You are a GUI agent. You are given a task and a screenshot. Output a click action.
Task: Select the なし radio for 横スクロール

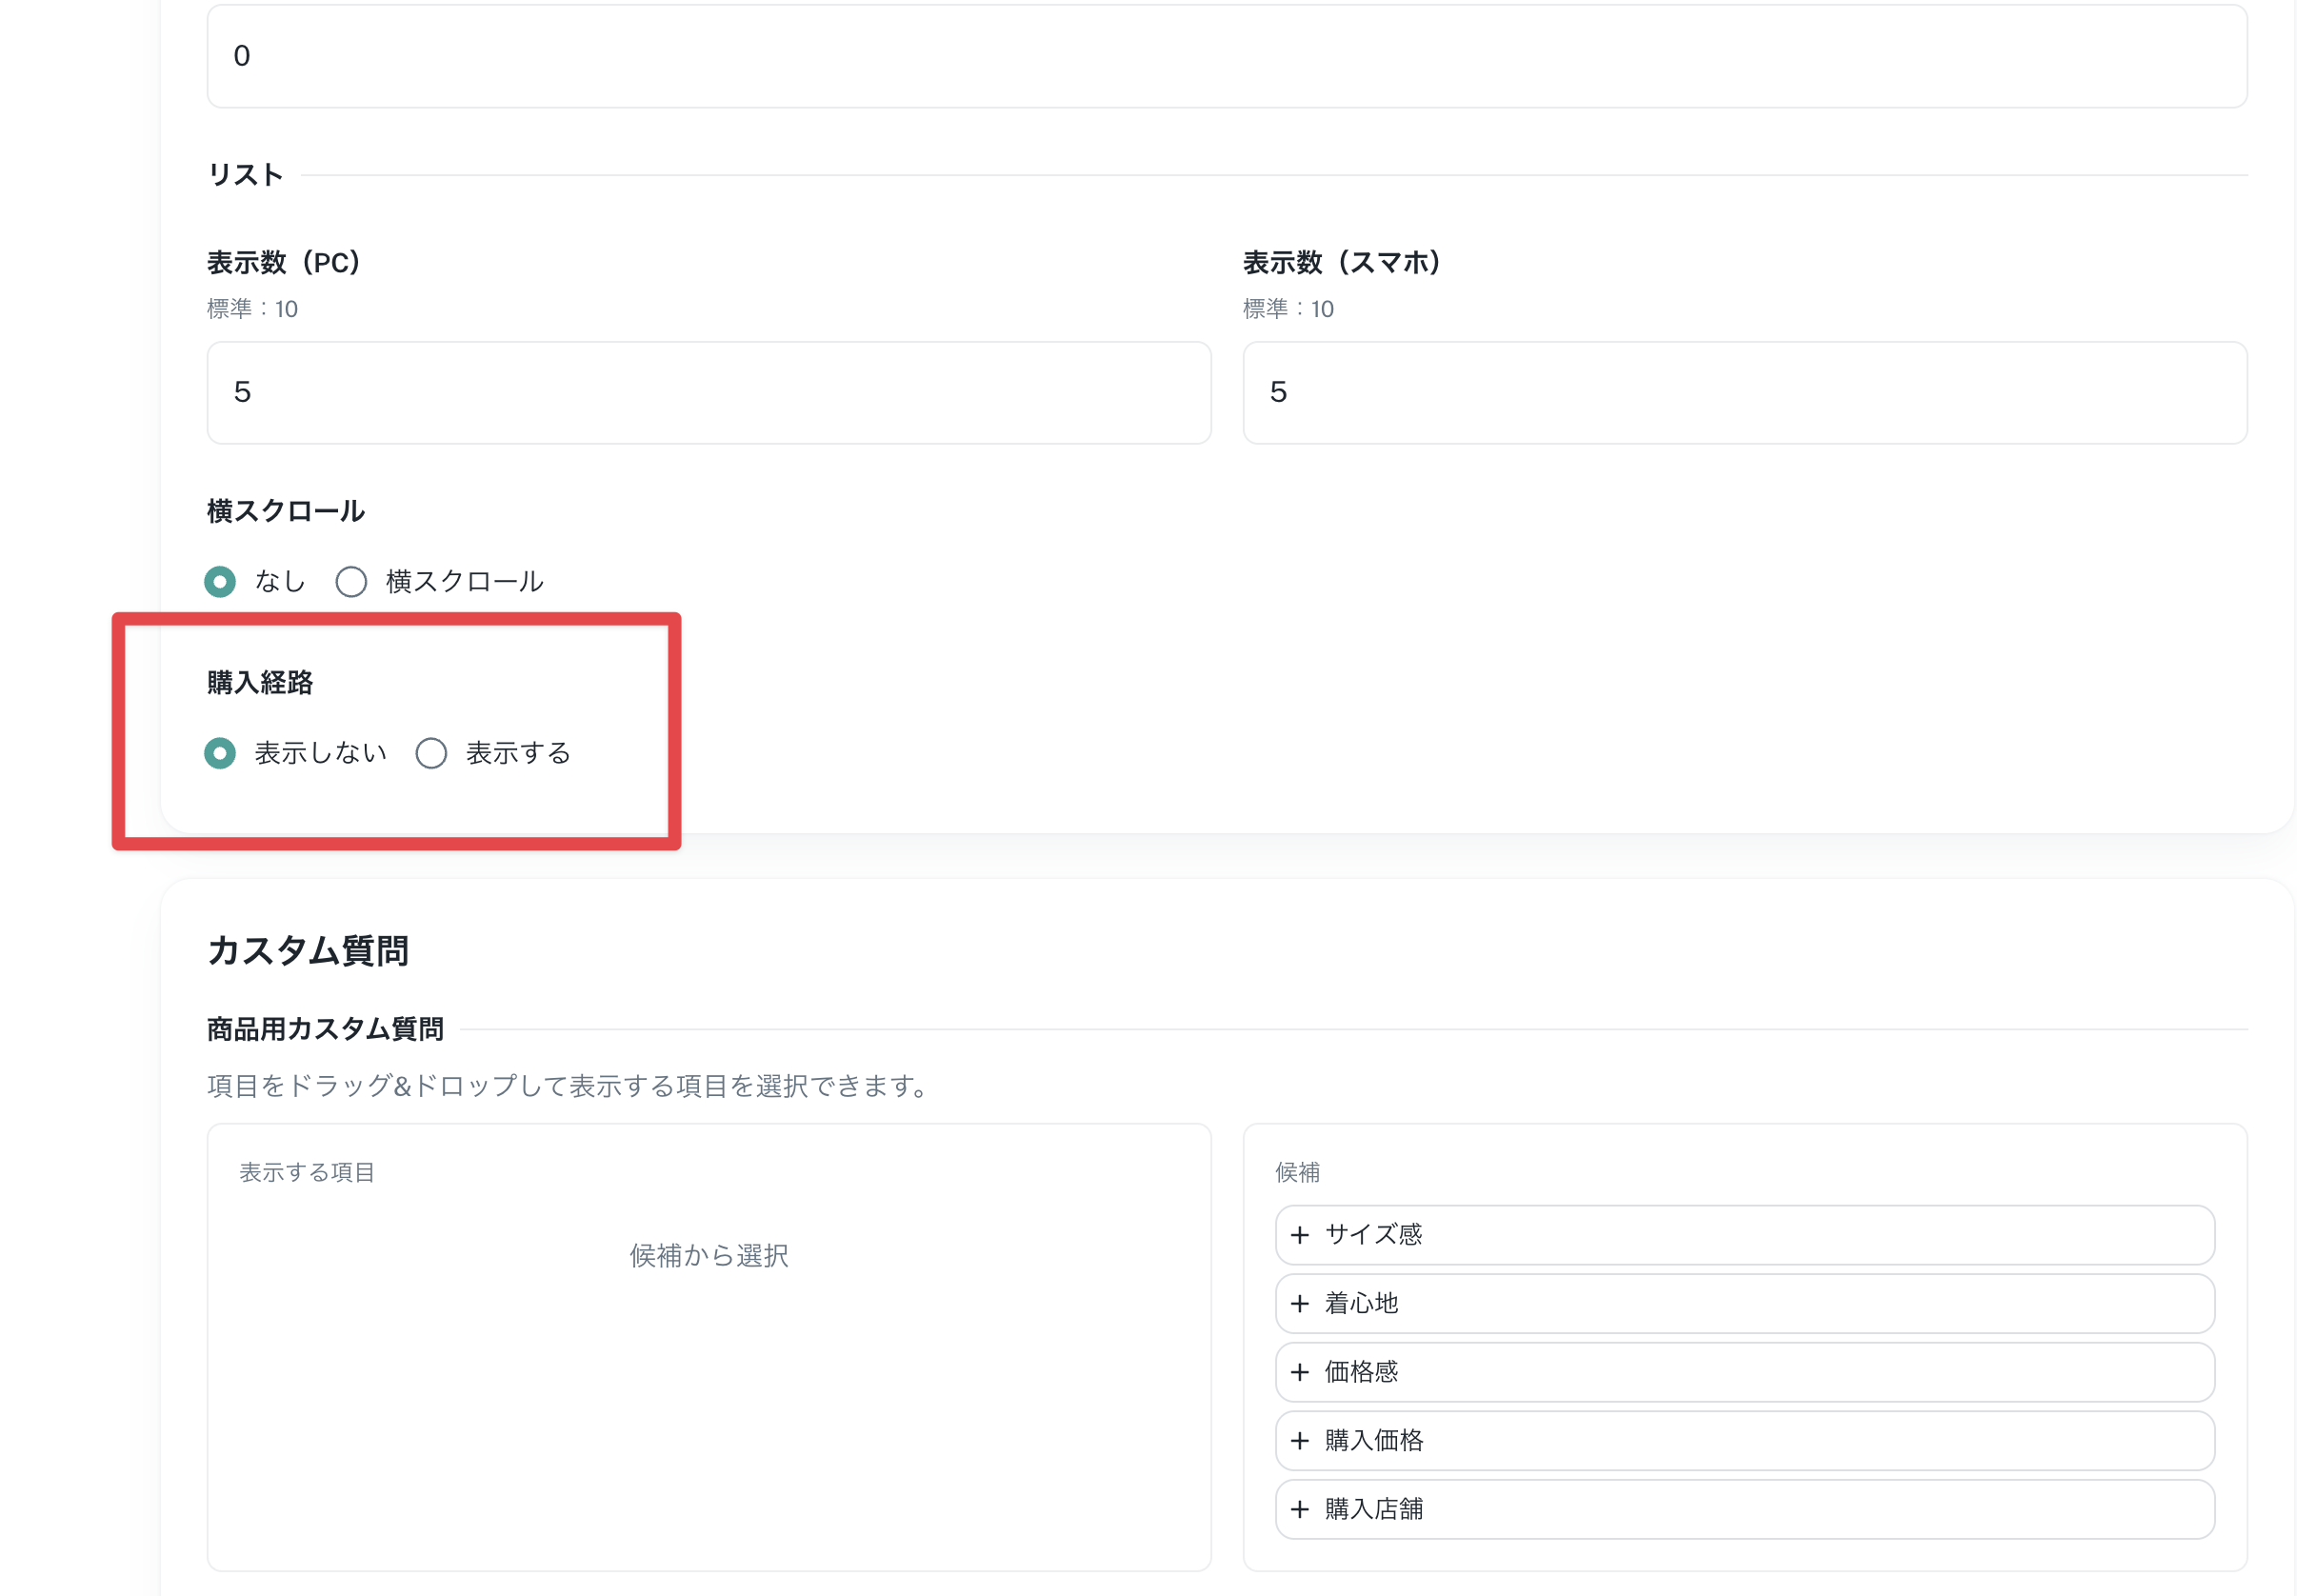point(220,581)
